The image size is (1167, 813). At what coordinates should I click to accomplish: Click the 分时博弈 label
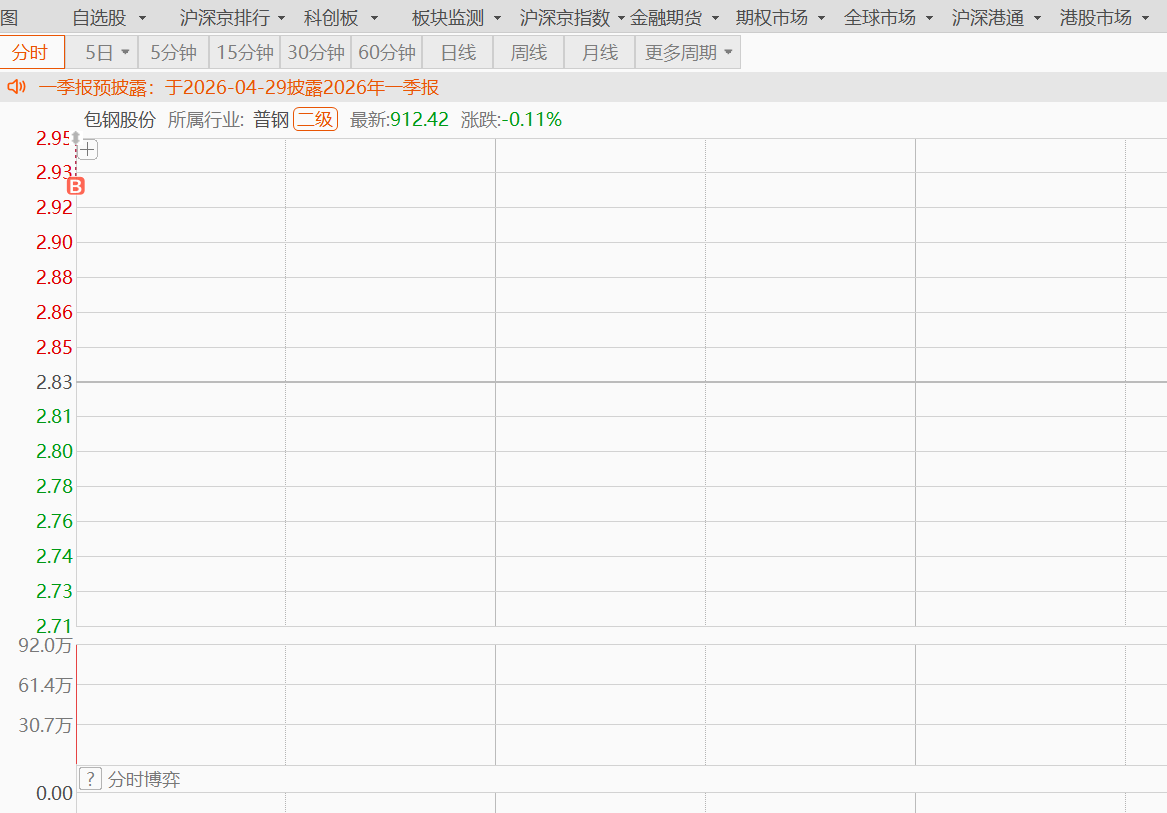tap(144, 779)
